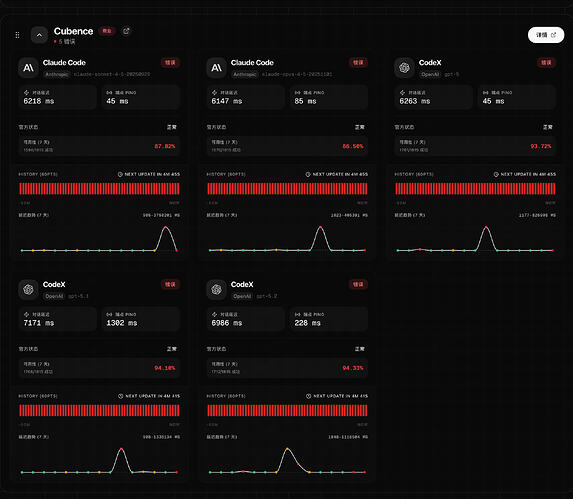Click the error badge on the 6147 ms Claude Code card
This screenshot has height=499, width=573.
(358, 63)
